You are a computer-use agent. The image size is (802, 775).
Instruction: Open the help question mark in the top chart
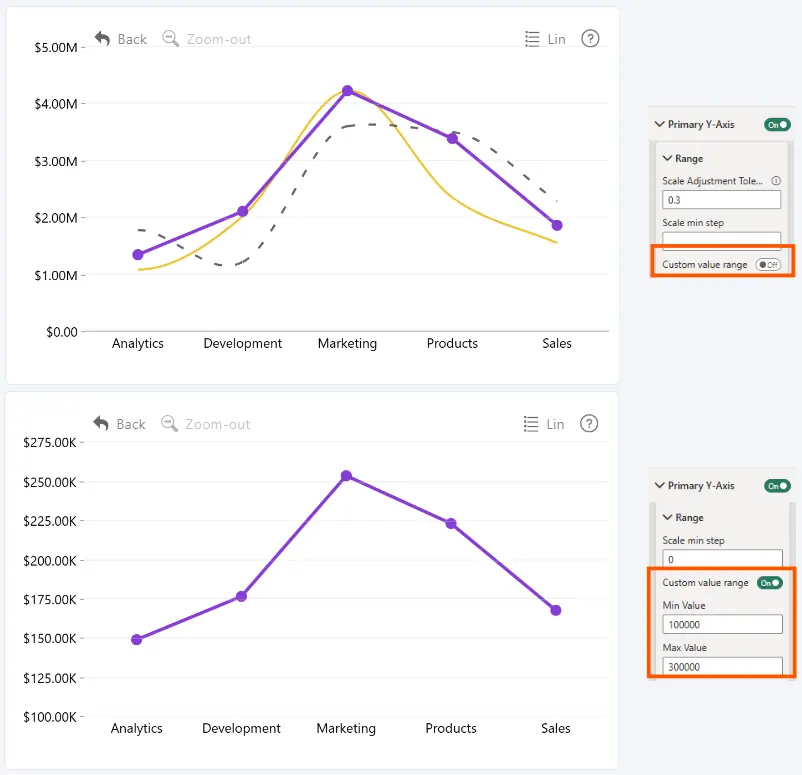pos(590,38)
